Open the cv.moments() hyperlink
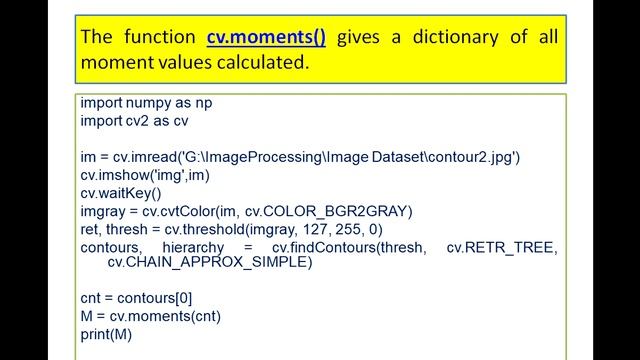 (266, 37)
